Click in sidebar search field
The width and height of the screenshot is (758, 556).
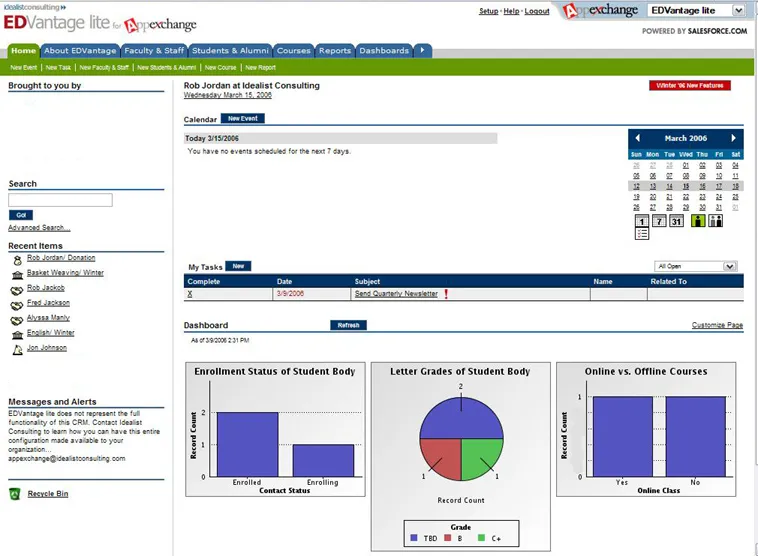click(60, 200)
